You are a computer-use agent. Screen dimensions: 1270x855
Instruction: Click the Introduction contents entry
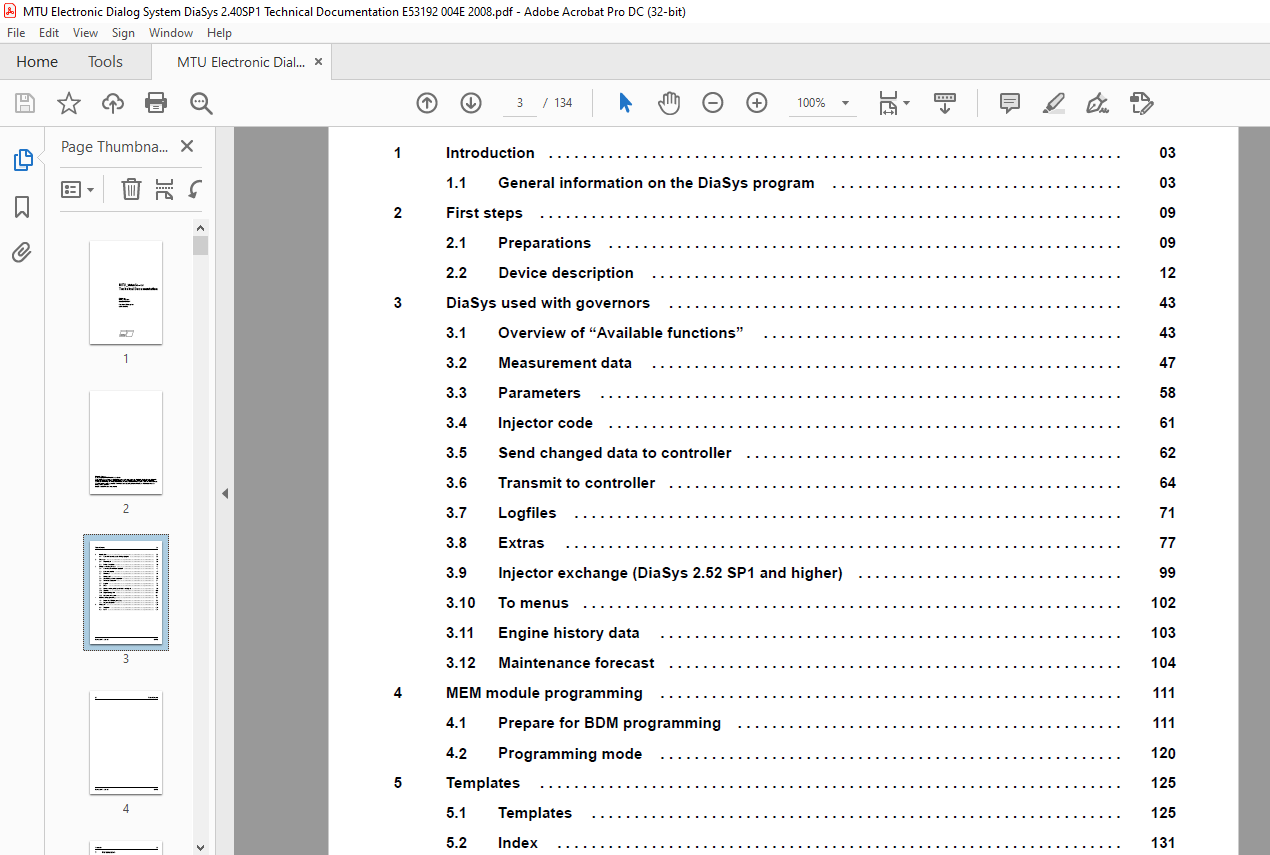pyautogui.click(x=490, y=153)
